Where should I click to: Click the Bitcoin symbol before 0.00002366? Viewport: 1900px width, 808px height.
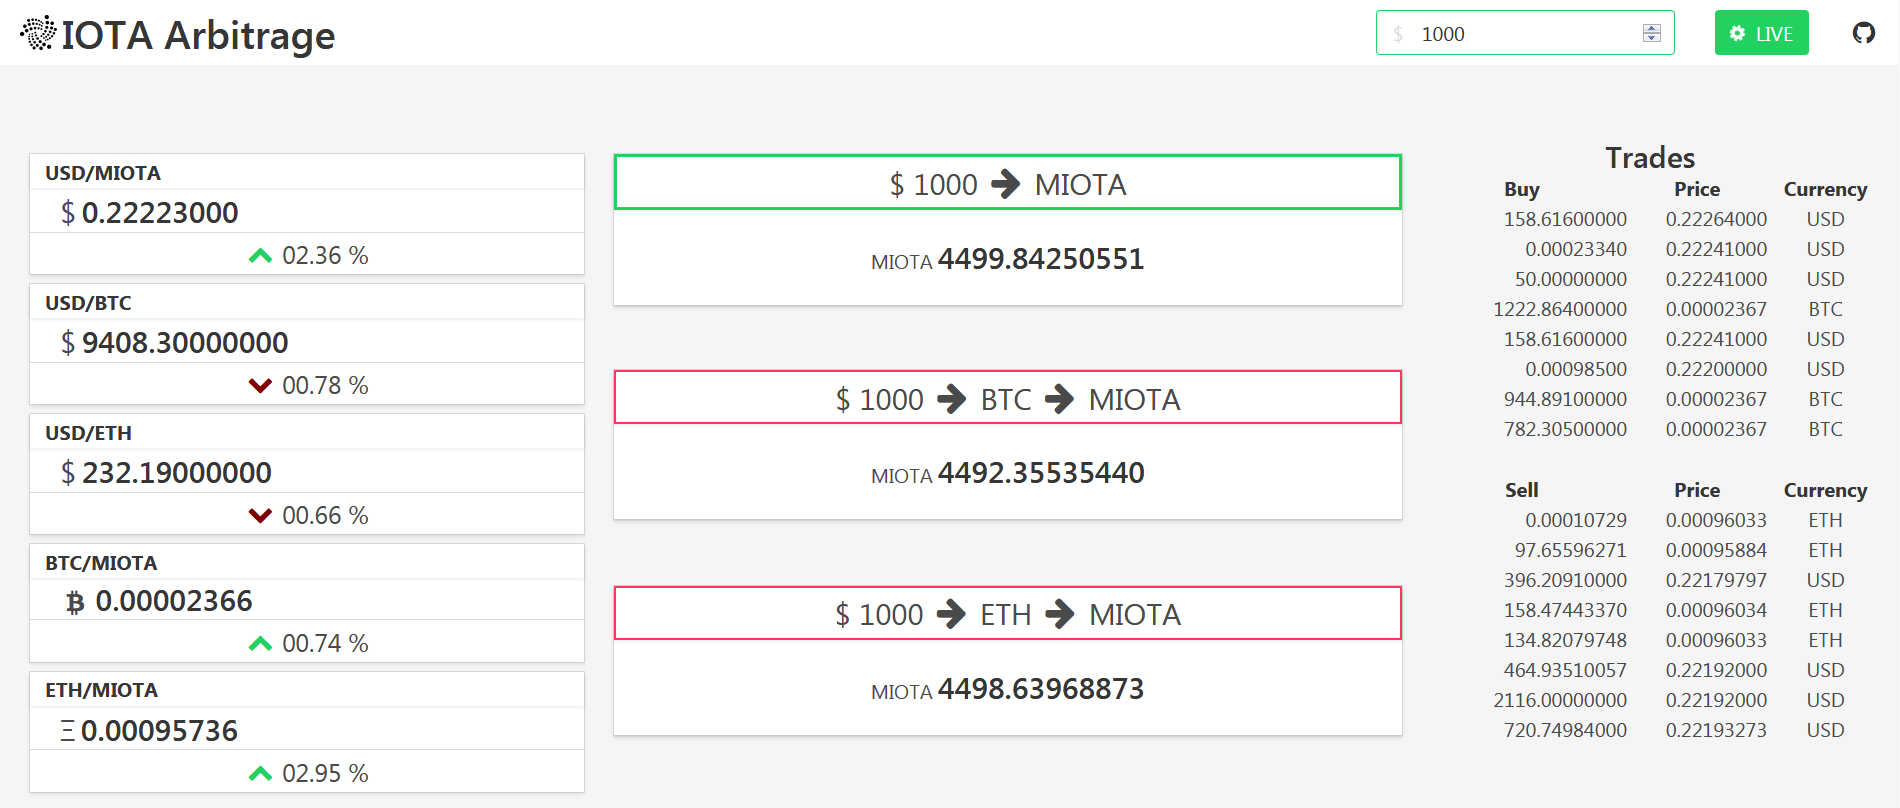(x=75, y=602)
